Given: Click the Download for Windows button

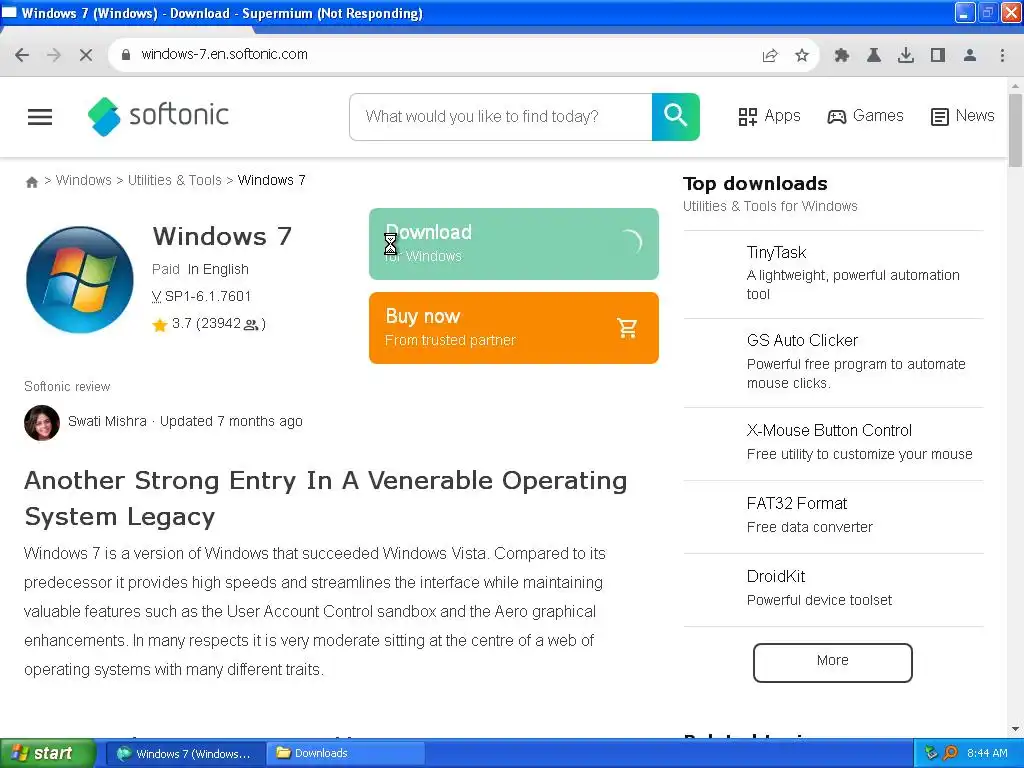Looking at the screenshot, I should tap(514, 244).
